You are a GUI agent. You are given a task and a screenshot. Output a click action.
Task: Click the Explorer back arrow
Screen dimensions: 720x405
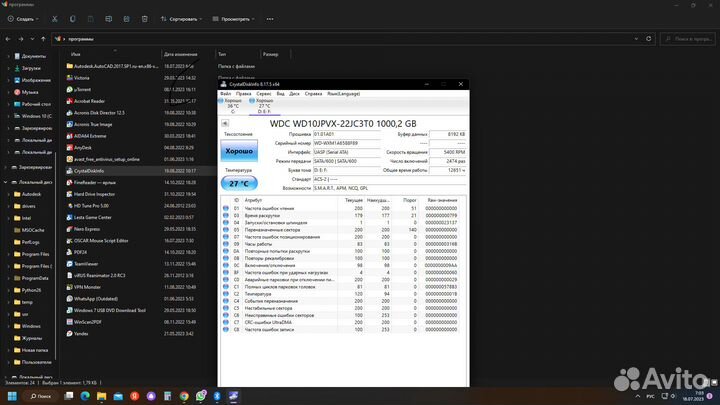8,39
